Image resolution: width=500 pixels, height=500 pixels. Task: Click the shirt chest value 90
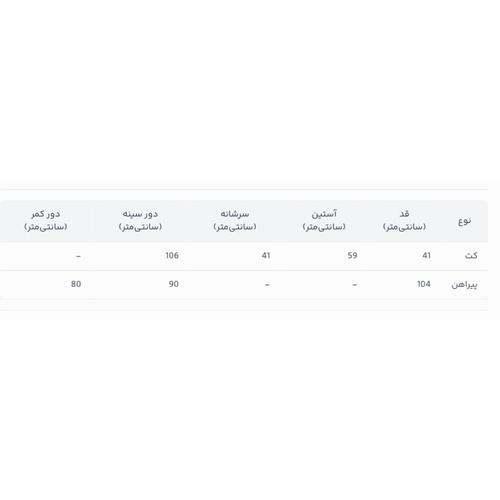[x=174, y=284]
